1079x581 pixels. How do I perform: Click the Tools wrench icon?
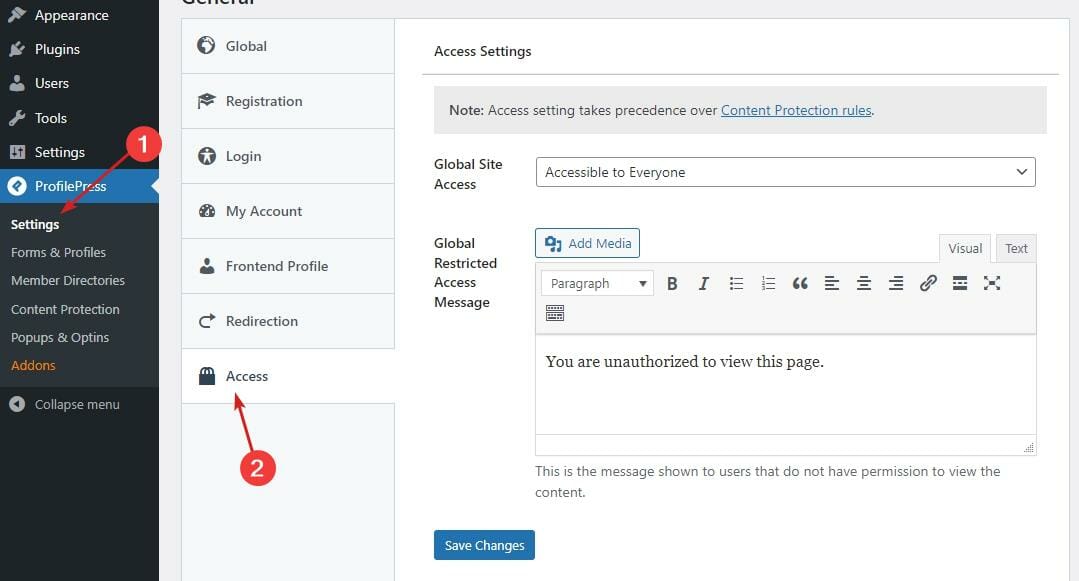click(x=17, y=118)
